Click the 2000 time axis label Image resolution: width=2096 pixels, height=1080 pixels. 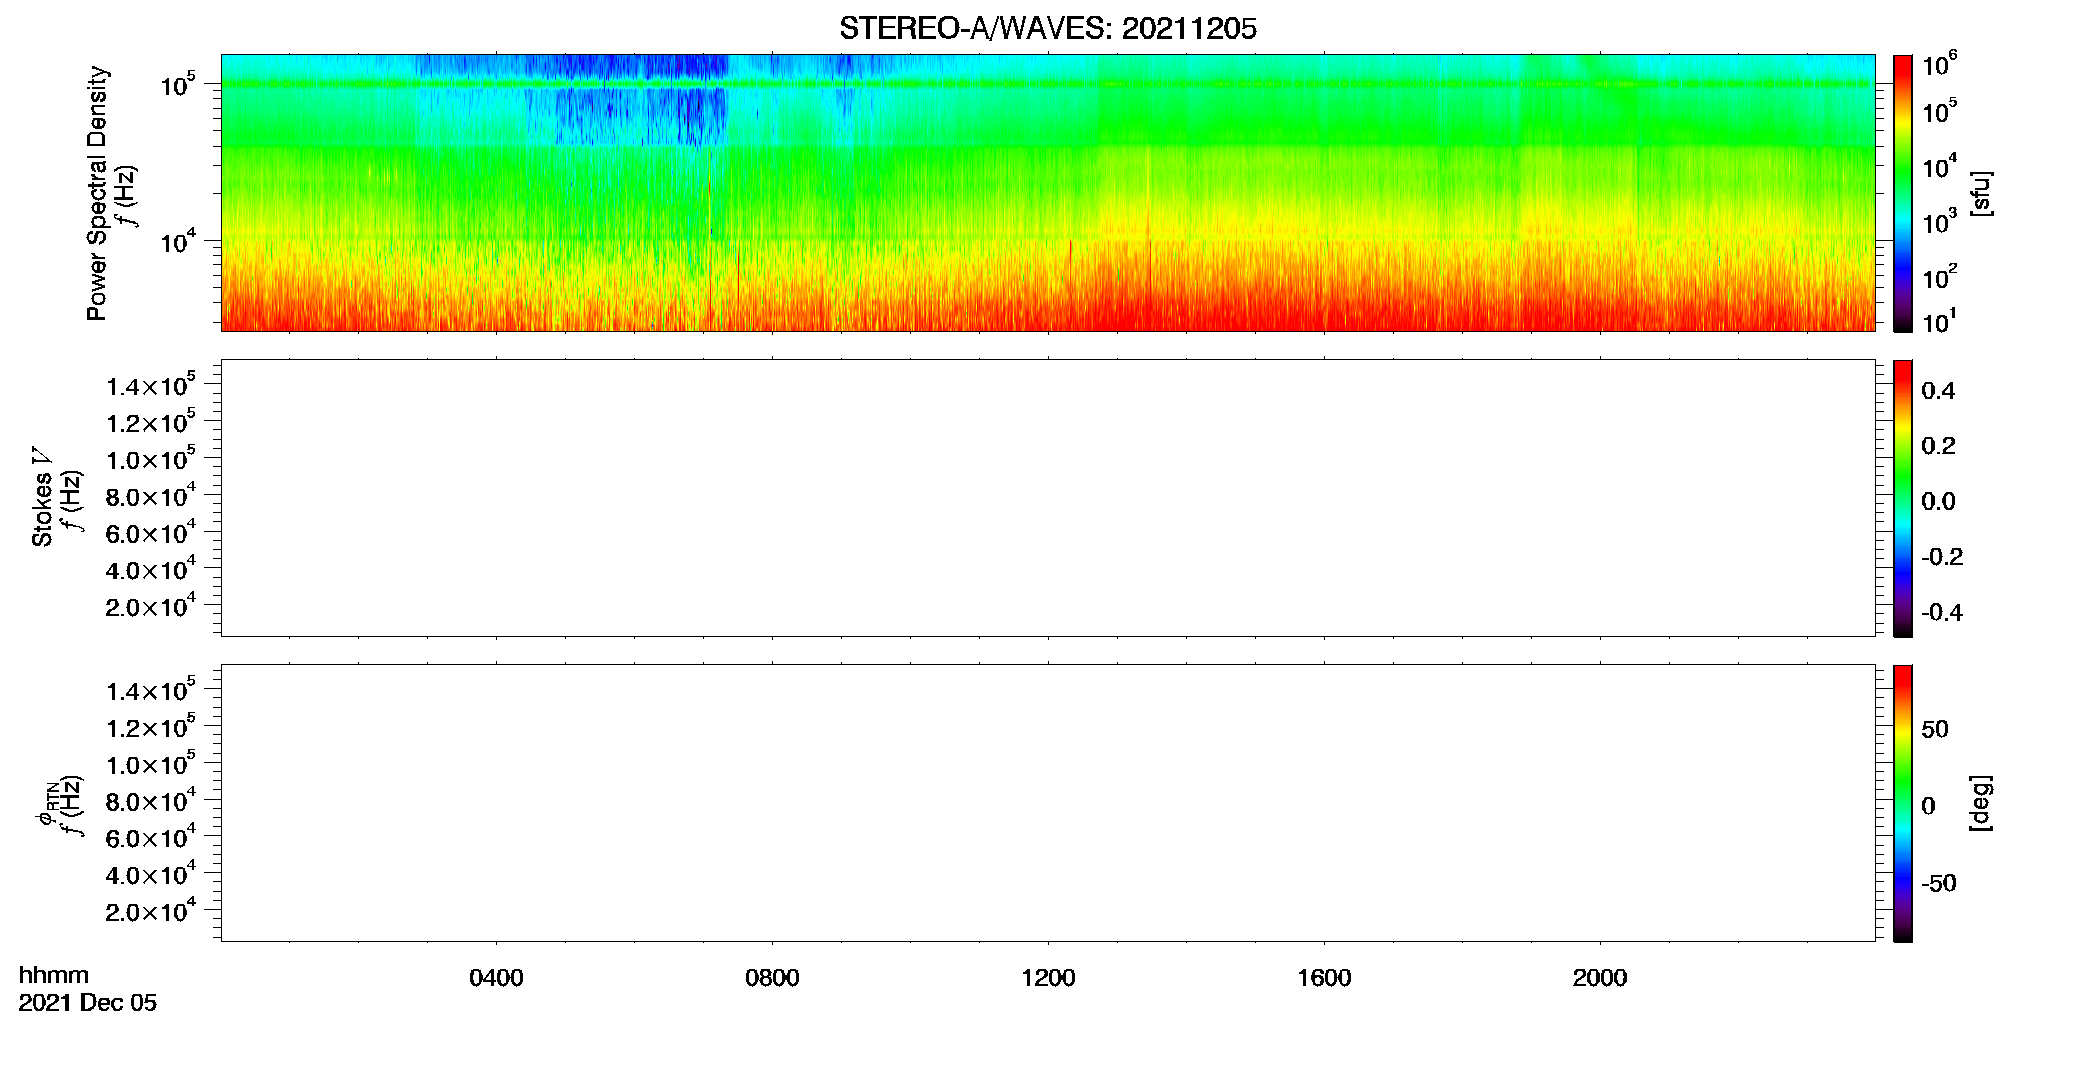point(1600,978)
